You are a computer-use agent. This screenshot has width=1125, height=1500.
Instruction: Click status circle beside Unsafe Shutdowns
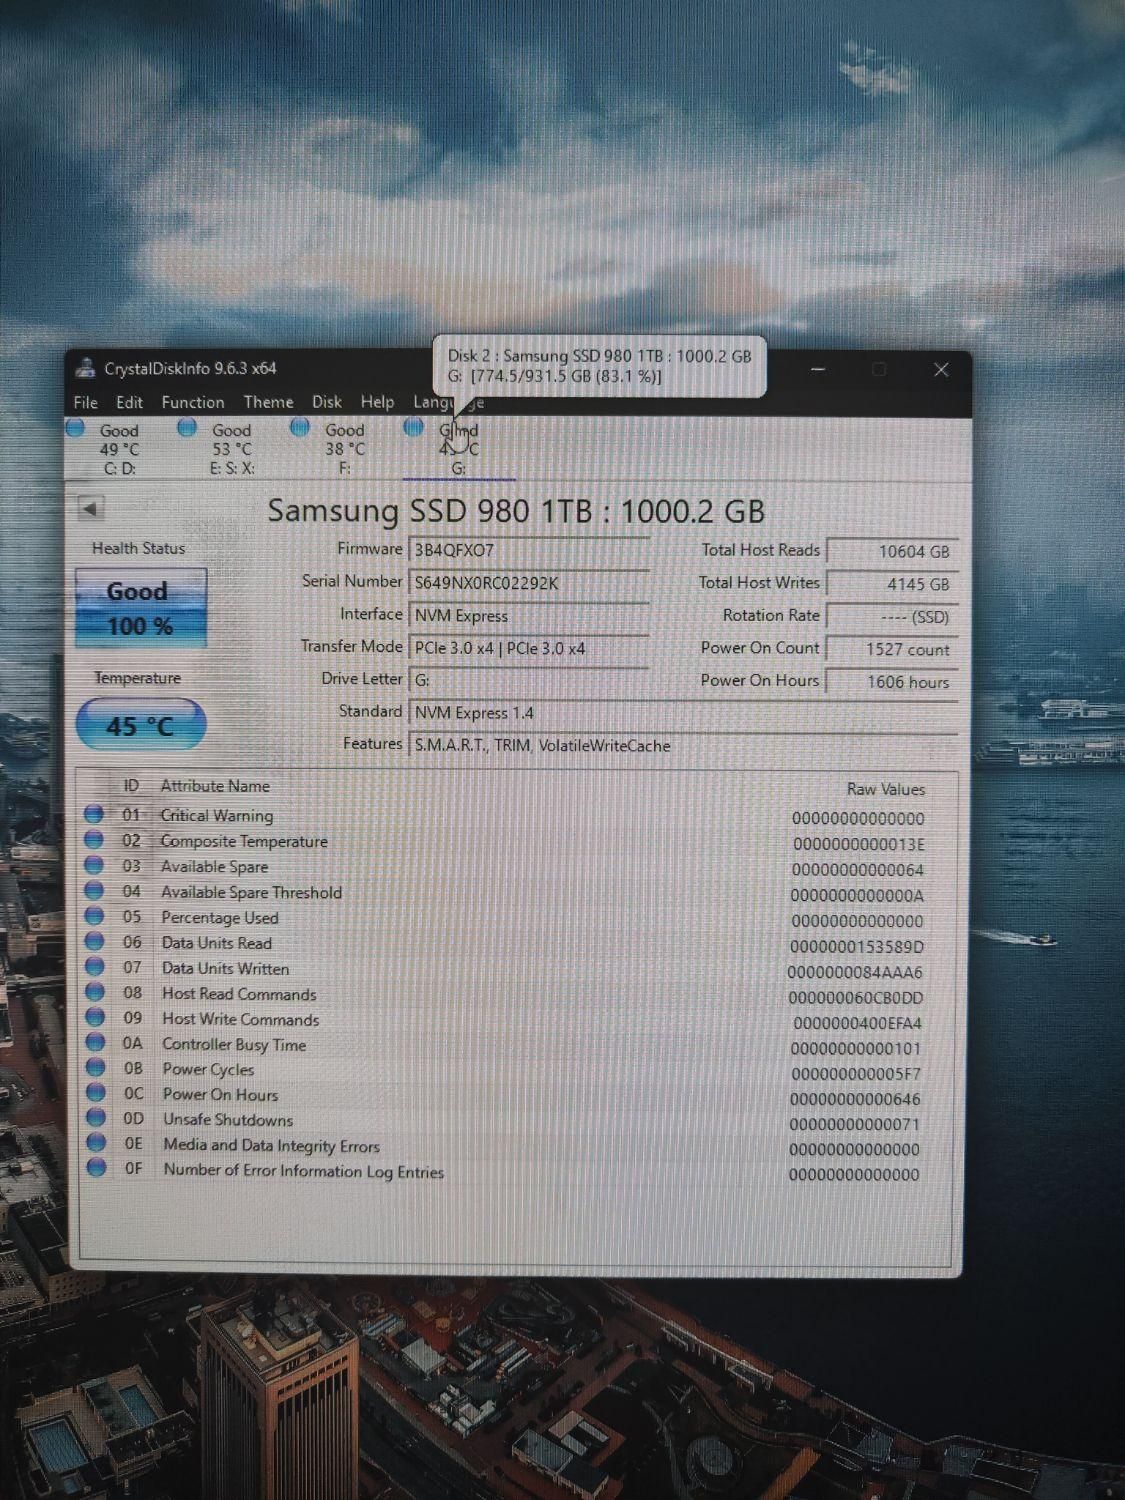click(x=96, y=1117)
